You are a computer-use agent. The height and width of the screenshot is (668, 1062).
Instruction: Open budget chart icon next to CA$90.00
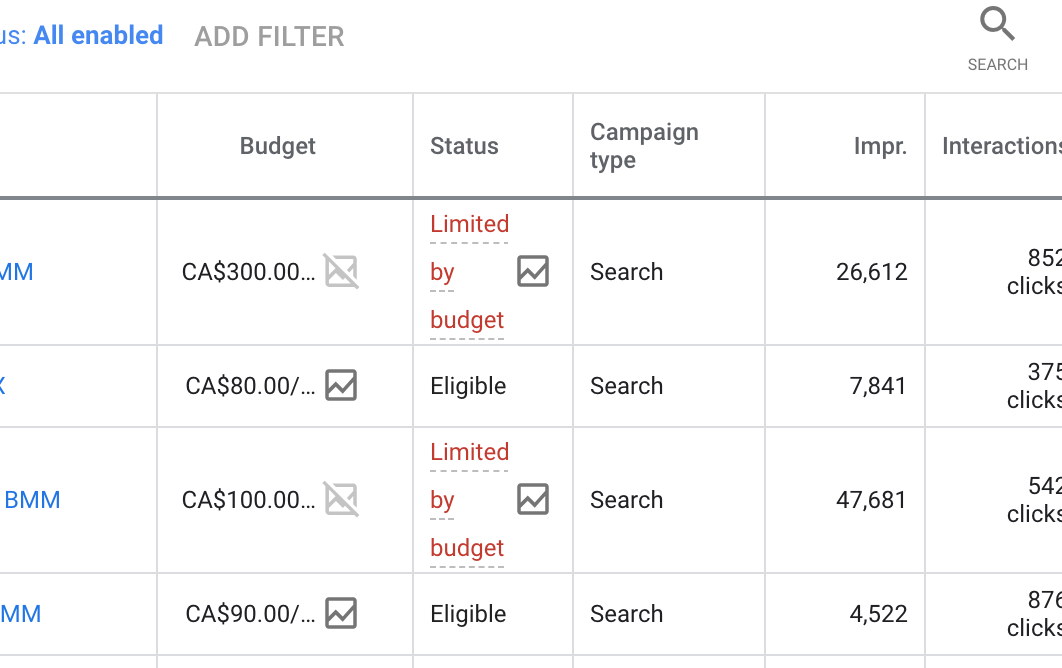pyautogui.click(x=341, y=613)
